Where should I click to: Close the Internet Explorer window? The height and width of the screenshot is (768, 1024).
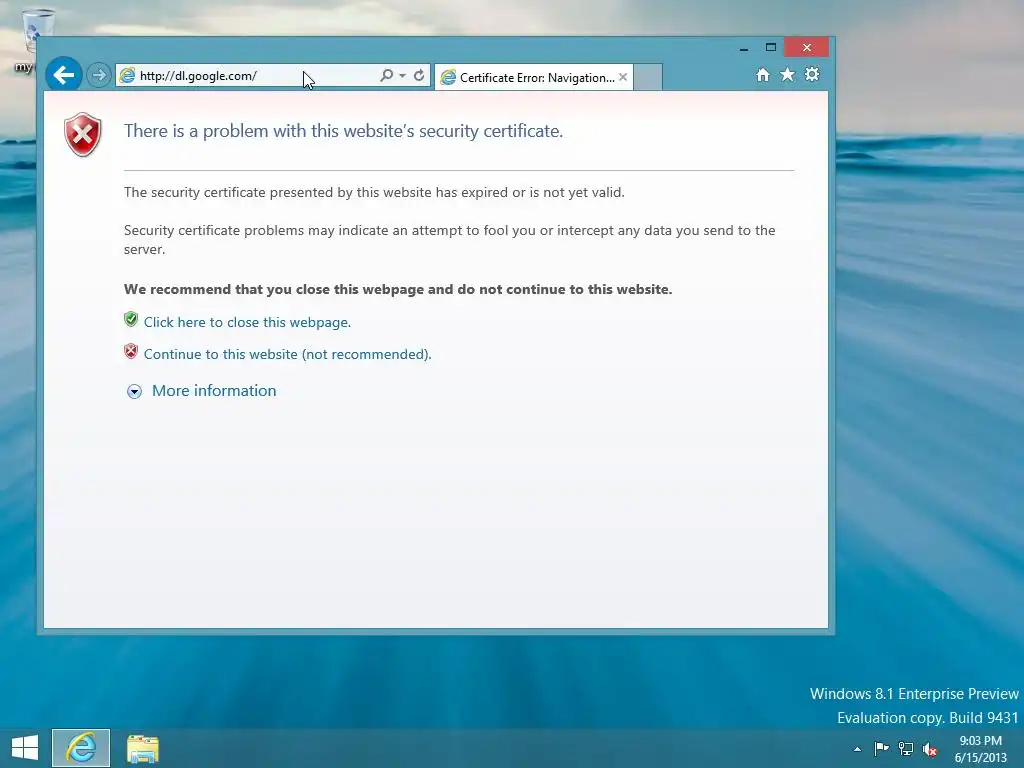pyautogui.click(x=807, y=47)
